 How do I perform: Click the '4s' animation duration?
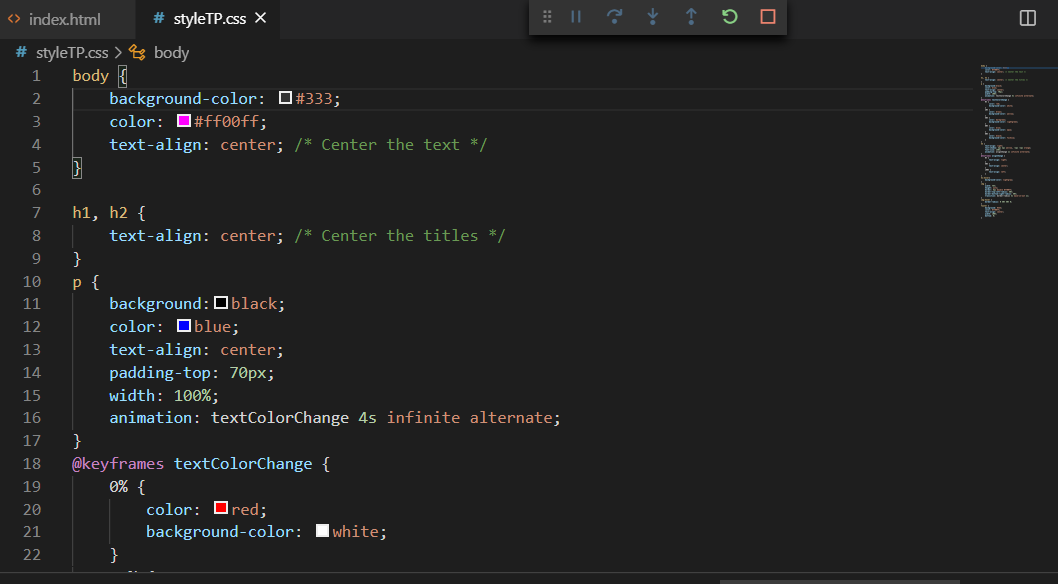(x=367, y=417)
